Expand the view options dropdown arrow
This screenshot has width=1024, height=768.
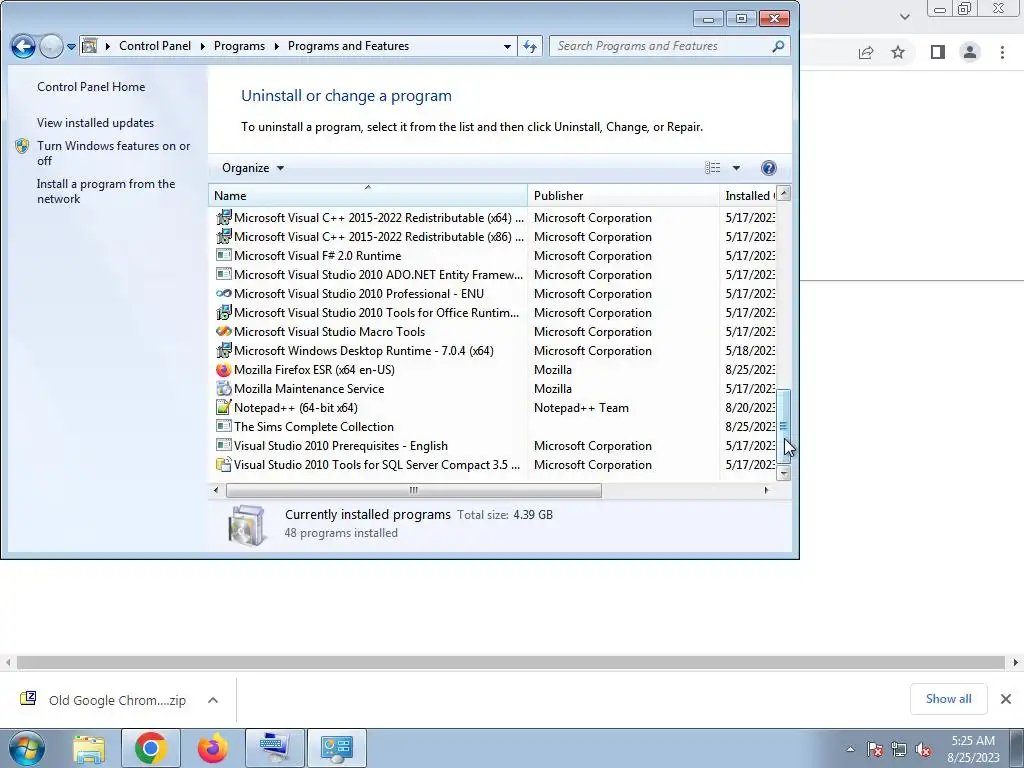click(x=736, y=168)
